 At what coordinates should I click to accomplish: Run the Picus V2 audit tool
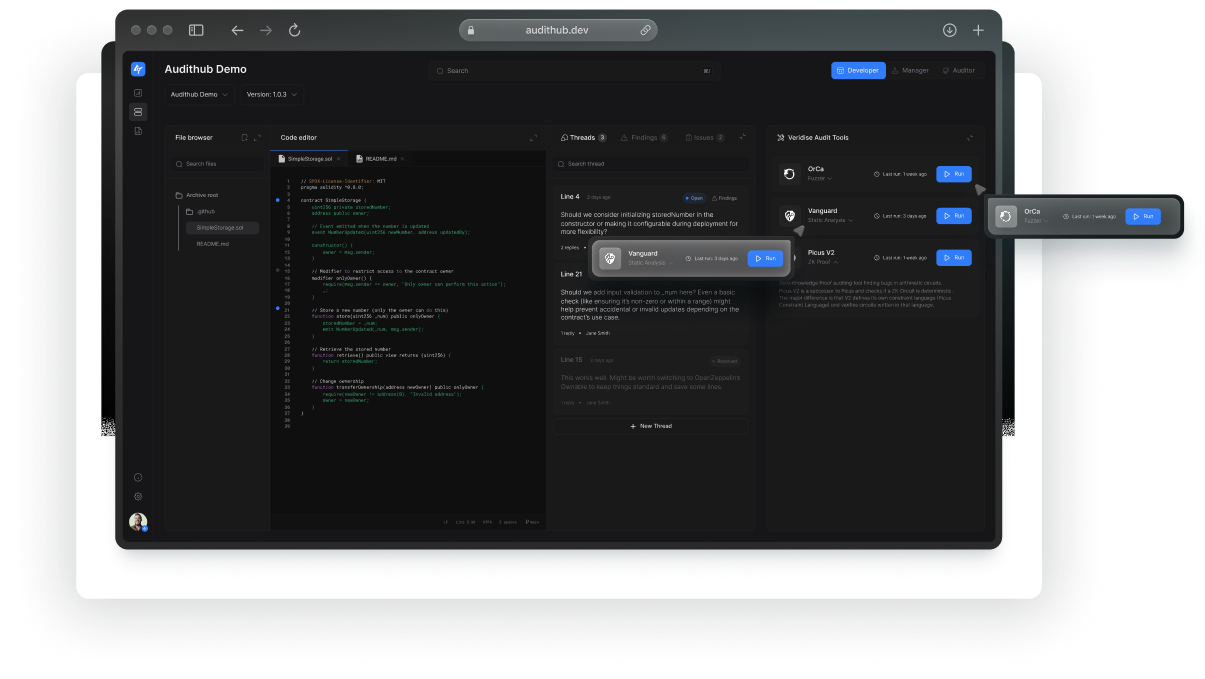click(953, 258)
